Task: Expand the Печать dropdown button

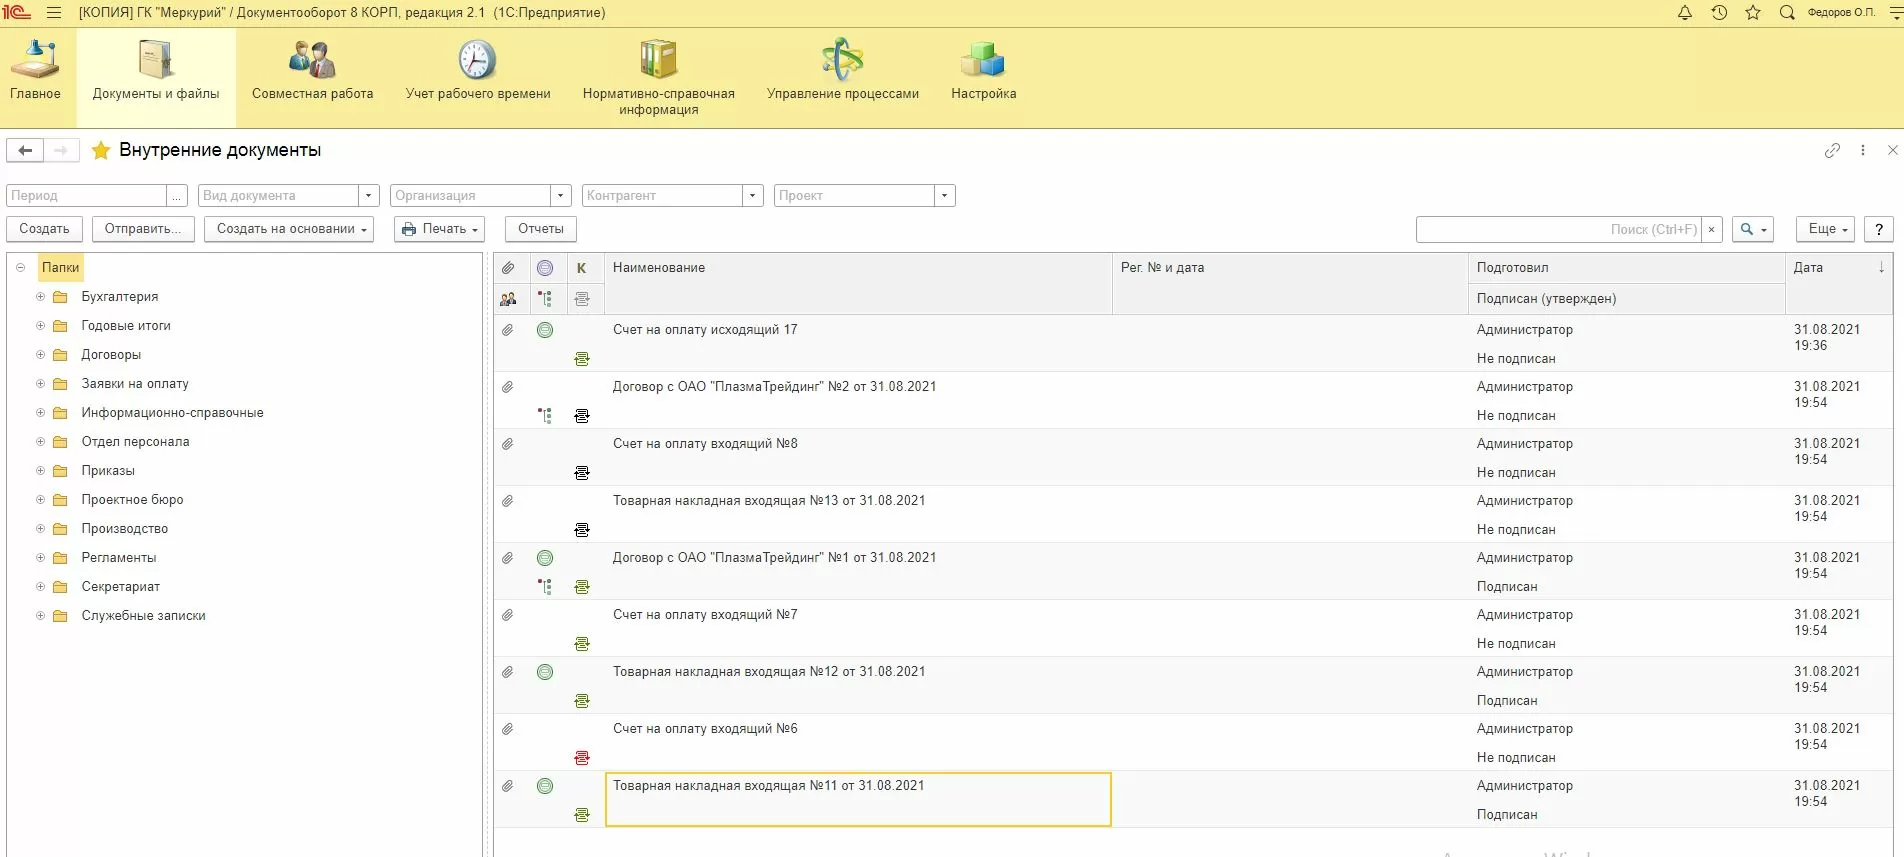Action: [x=439, y=229]
